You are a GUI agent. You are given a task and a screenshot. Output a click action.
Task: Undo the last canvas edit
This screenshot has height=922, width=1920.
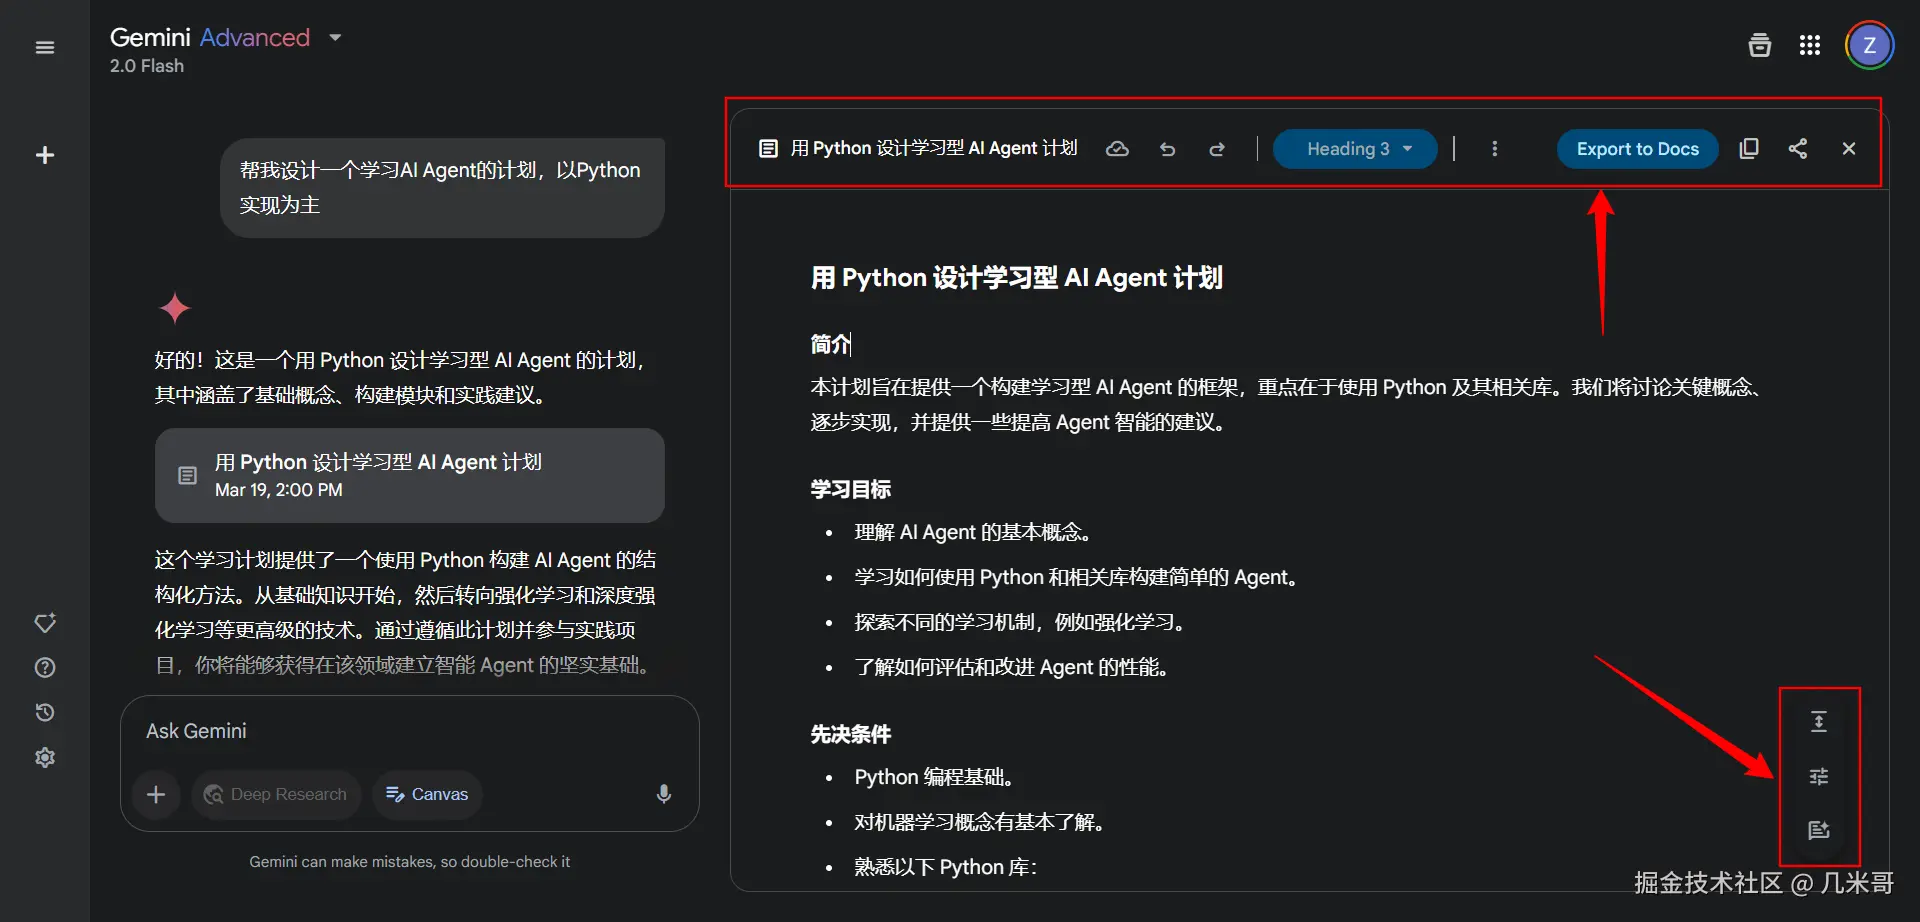pyautogui.click(x=1167, y=149)
